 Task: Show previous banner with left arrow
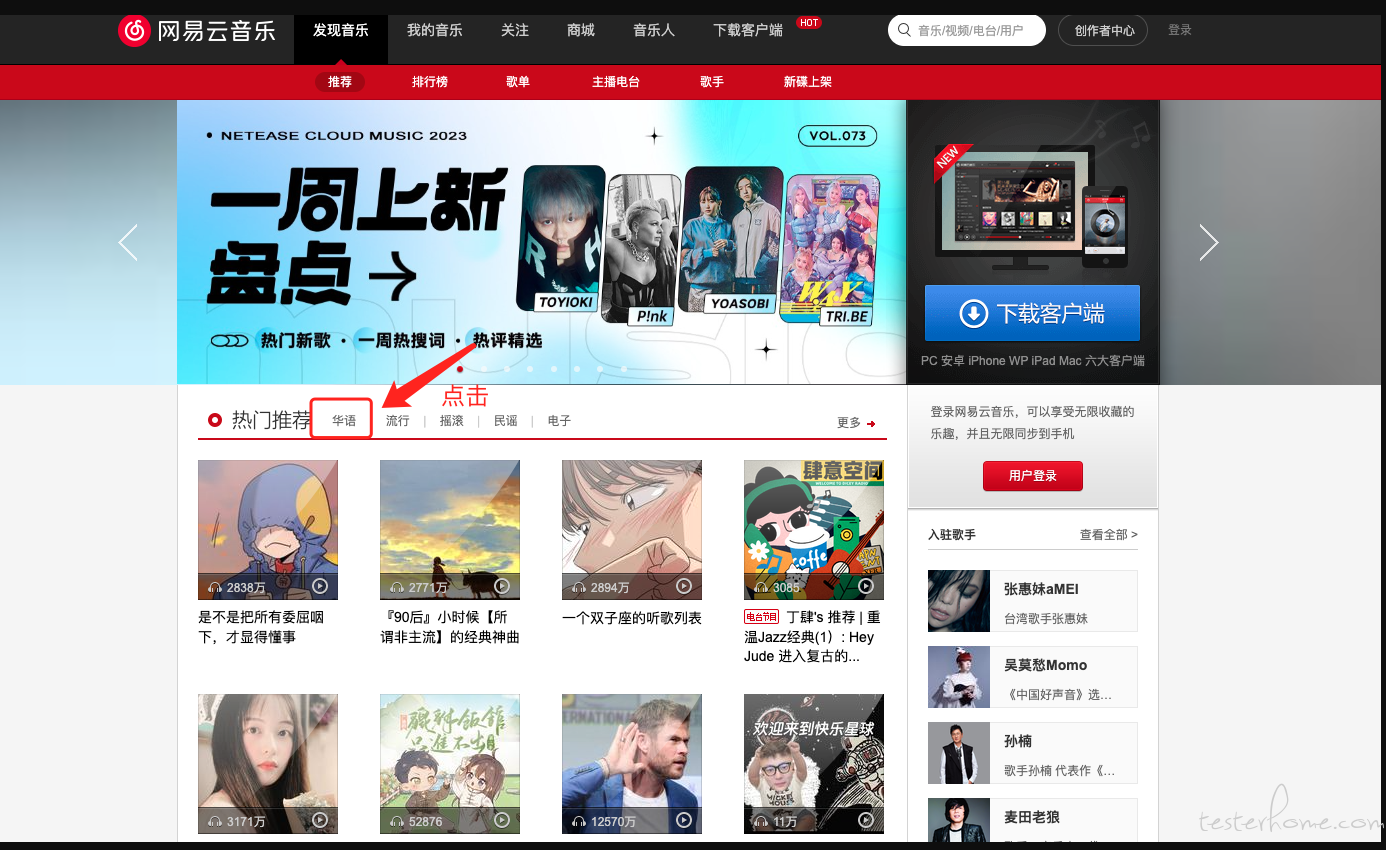pos(128,242)
